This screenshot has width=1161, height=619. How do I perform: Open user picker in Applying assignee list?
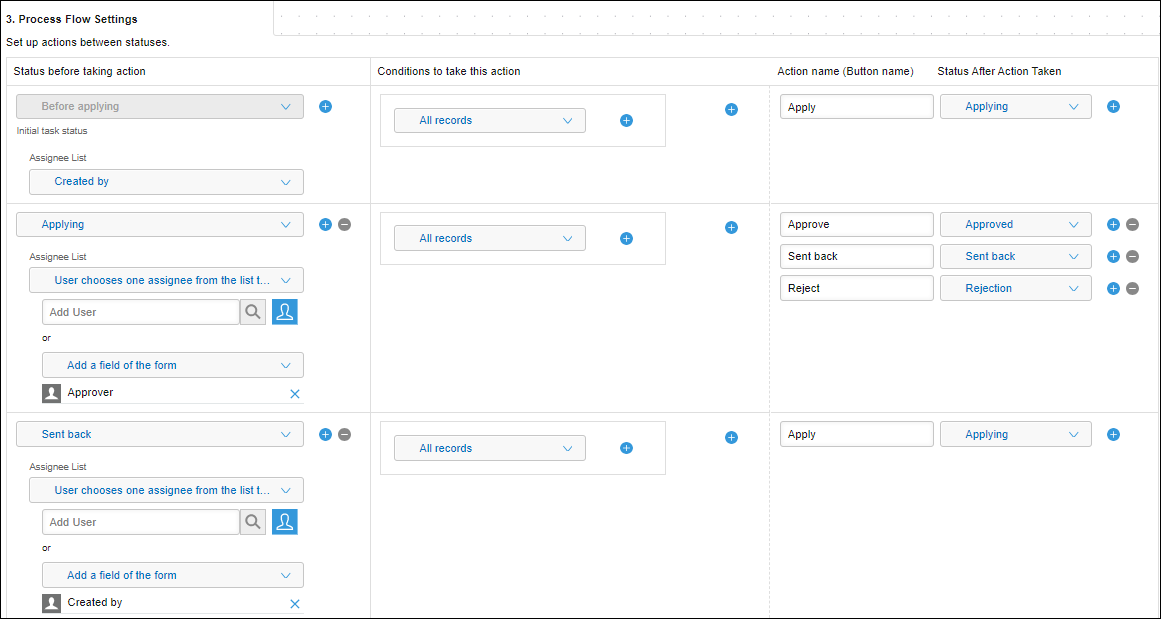point(284,312)
